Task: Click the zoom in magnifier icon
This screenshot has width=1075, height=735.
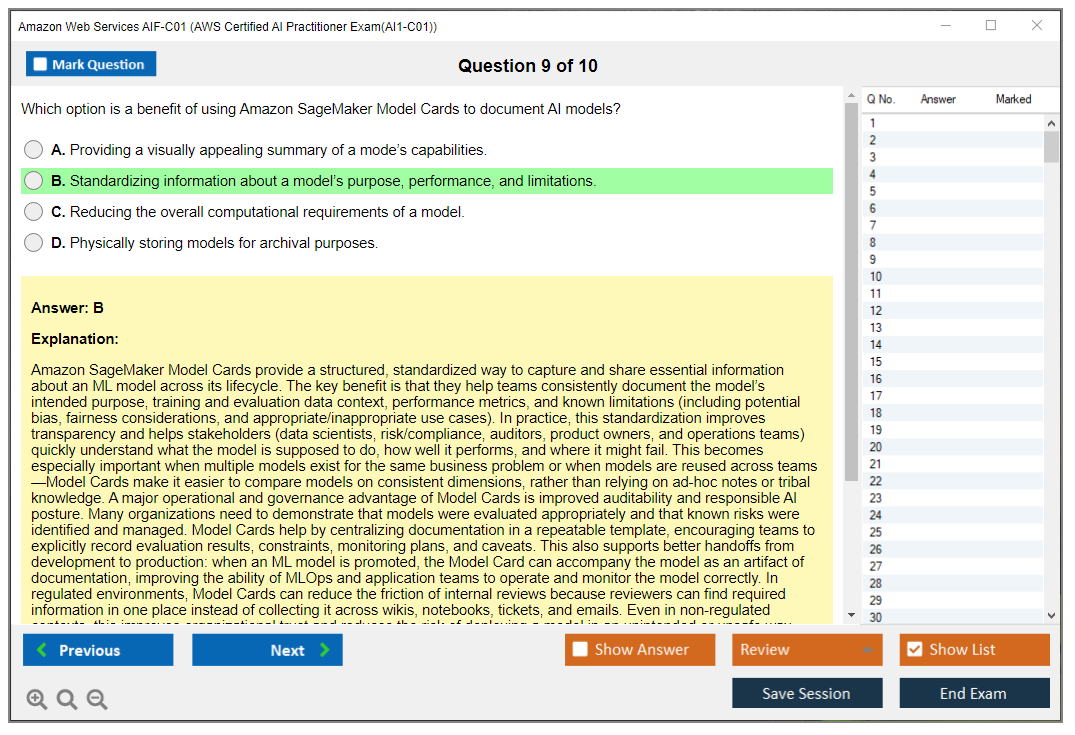Action: click(x=37, y=699)
